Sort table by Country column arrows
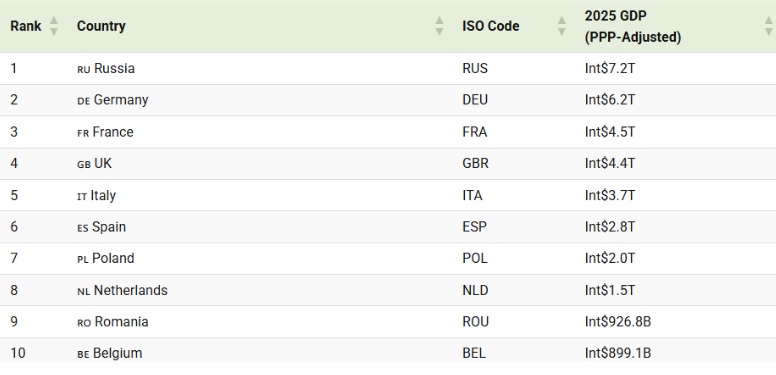Viewport: 776px width, 375px height. (439, 26)
